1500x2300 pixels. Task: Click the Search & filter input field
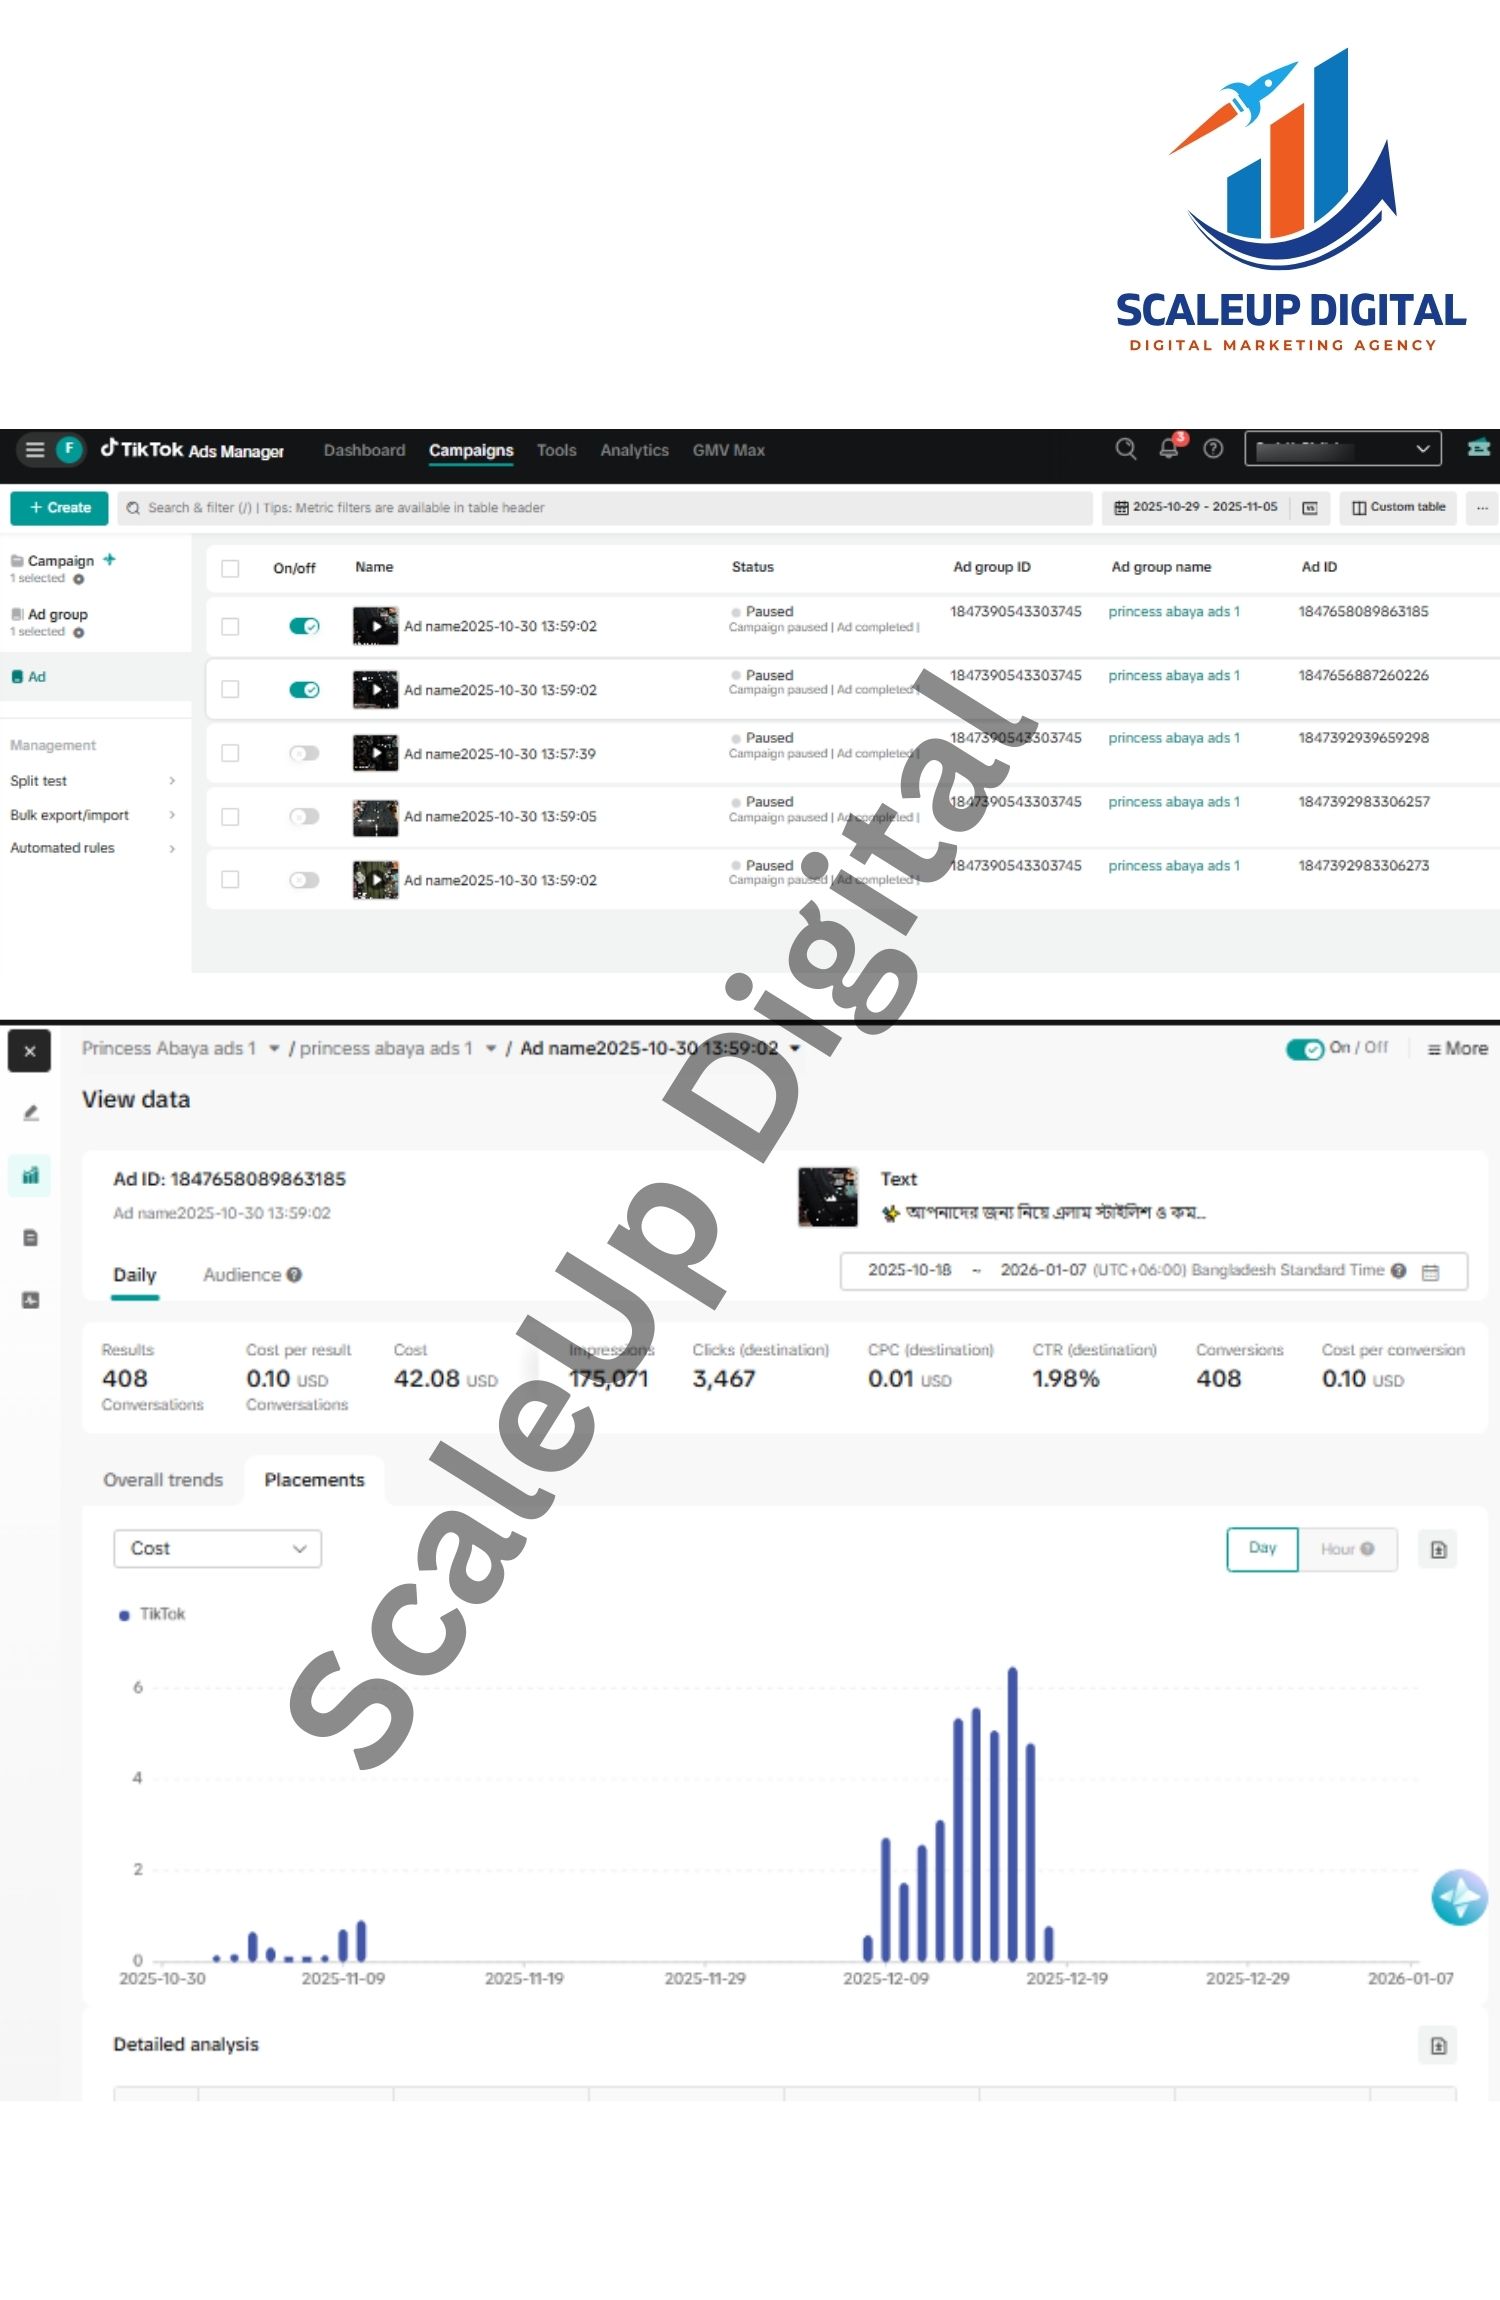click(x=605, y=508)
